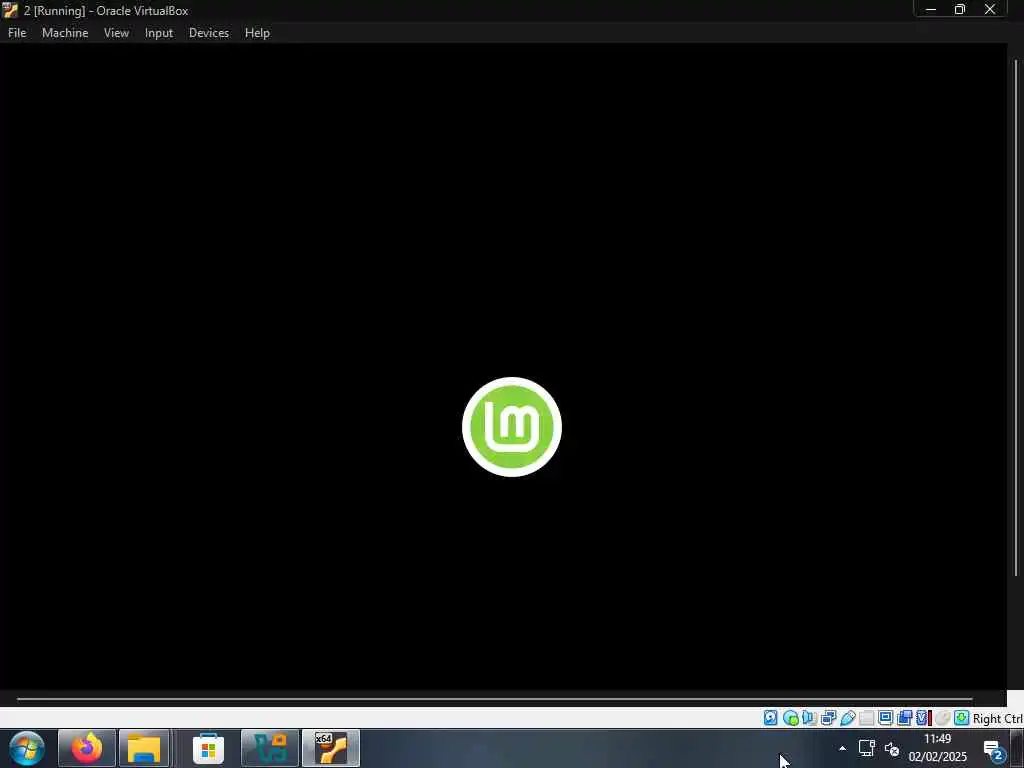1024x768 pixels.
Task: Click the muted volume tray icon
Action: (891, 749)
